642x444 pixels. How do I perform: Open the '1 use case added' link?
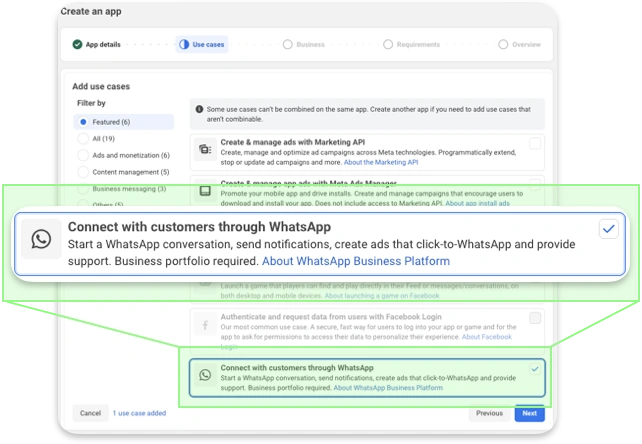139,413
